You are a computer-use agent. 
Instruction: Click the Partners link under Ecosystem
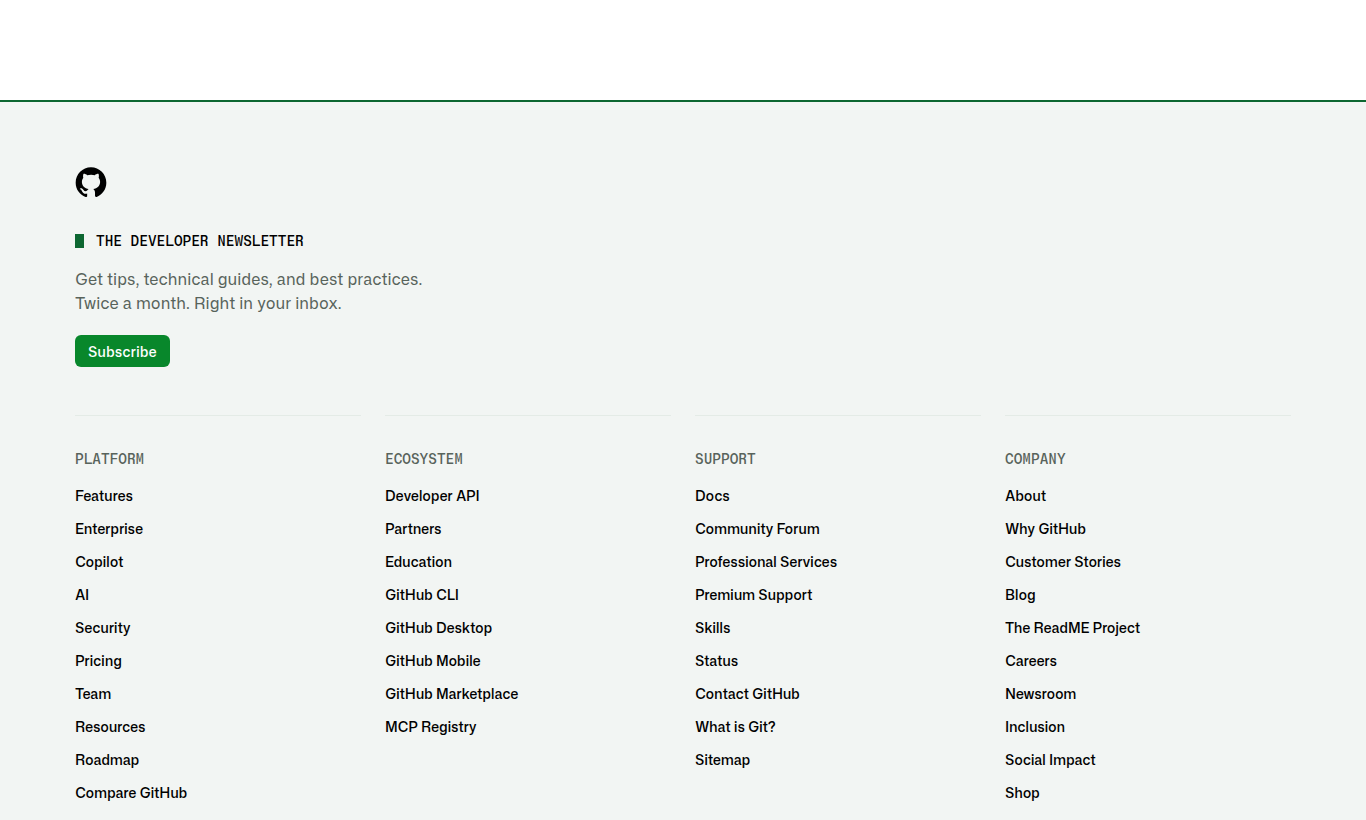(x=413, y=529)
